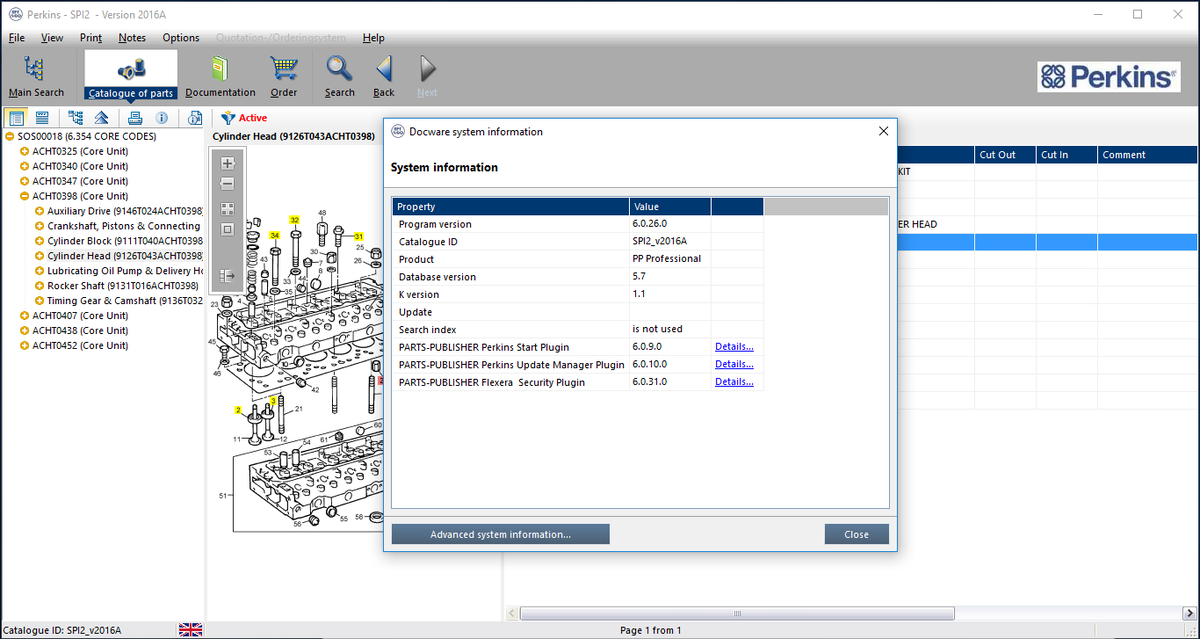This screenshot has width=1200, height=639.
Task: Expand the ACHT0325 core unit node
Action: click(x=25, y=151)
